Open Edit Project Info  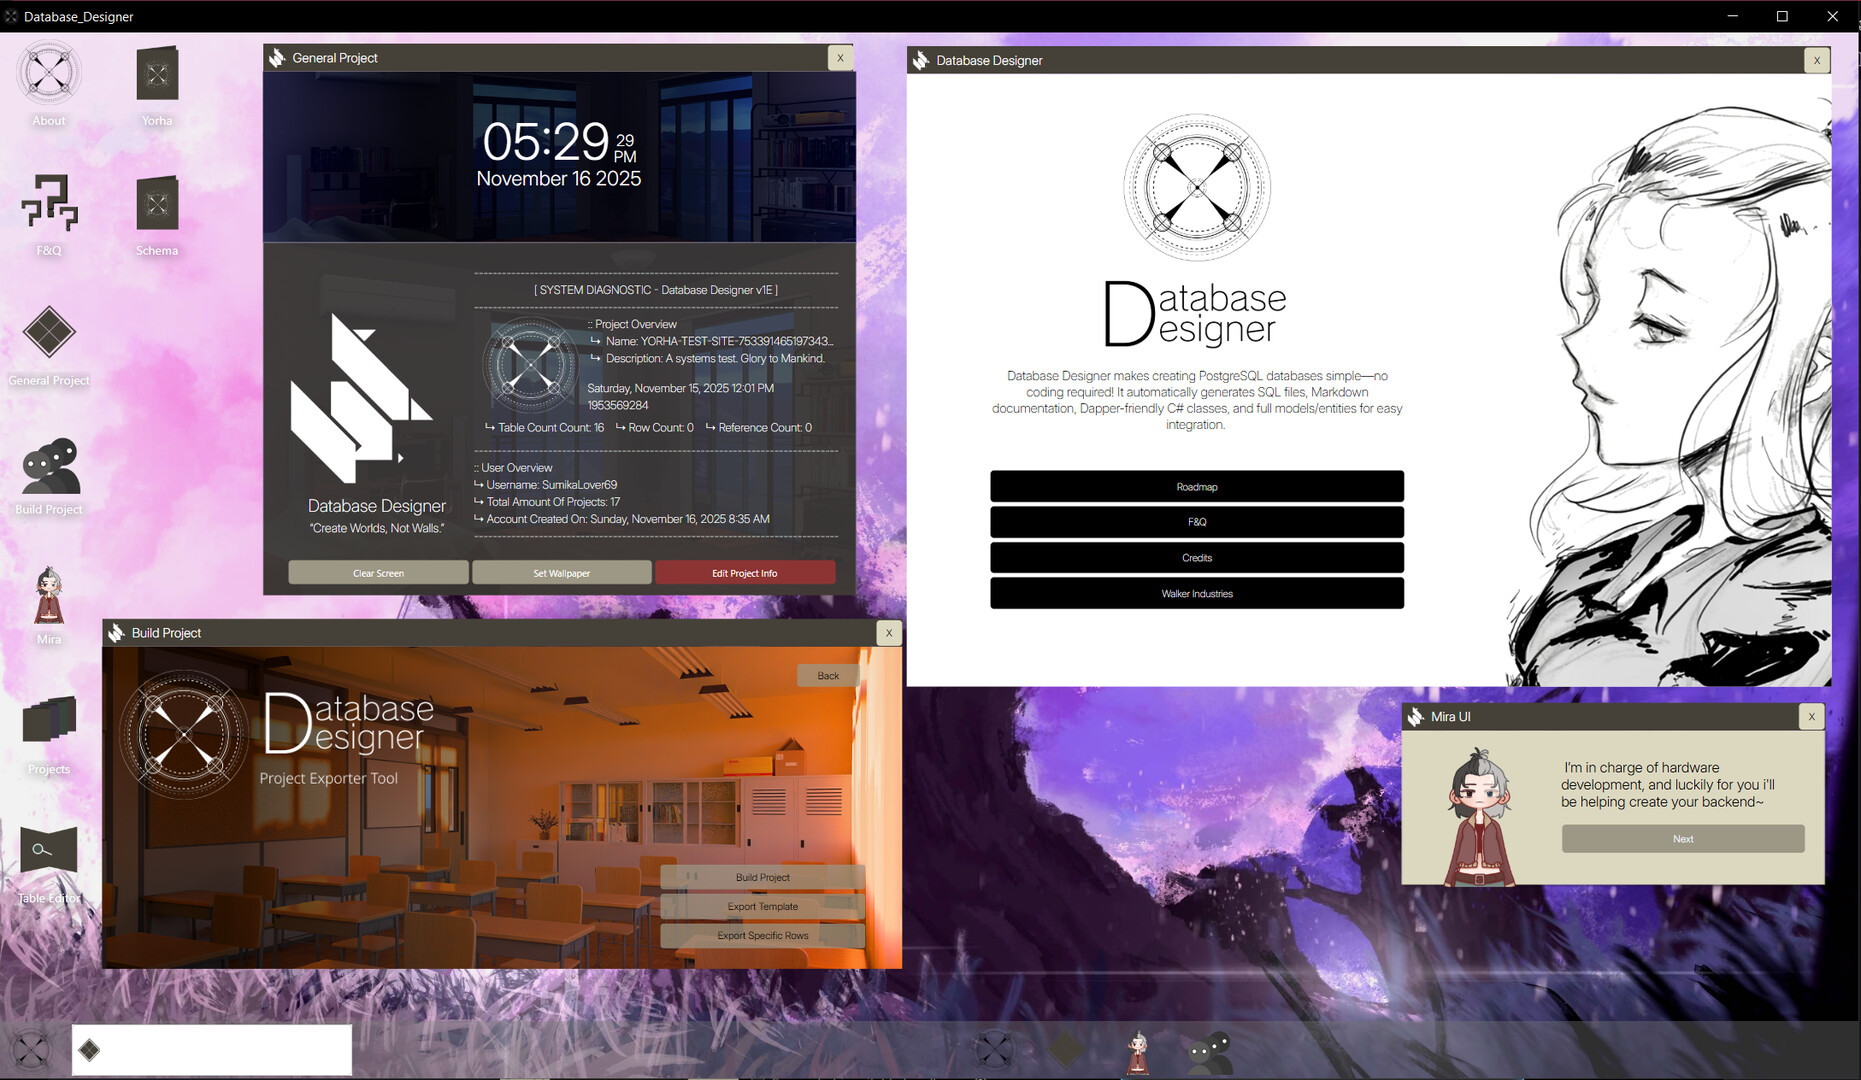pyautogui.click(x=745, y=572)
